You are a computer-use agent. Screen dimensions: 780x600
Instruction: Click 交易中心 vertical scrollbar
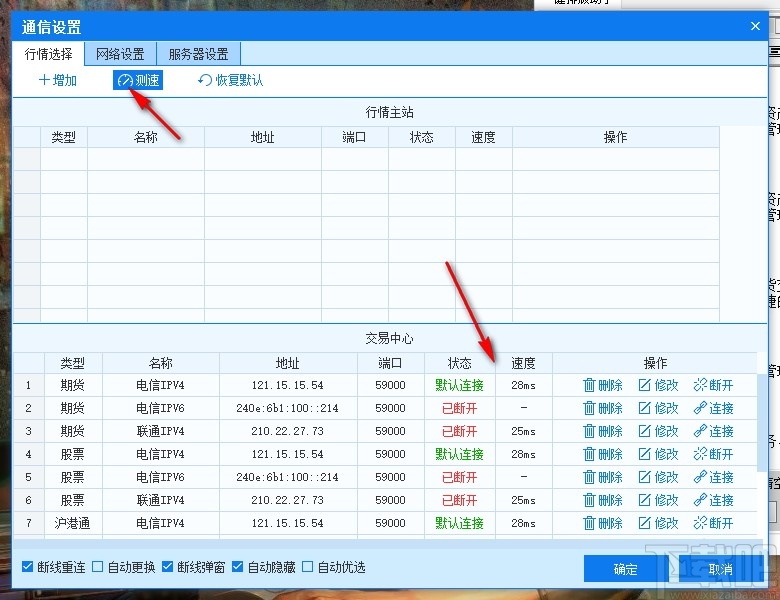[x=762, y=423]
